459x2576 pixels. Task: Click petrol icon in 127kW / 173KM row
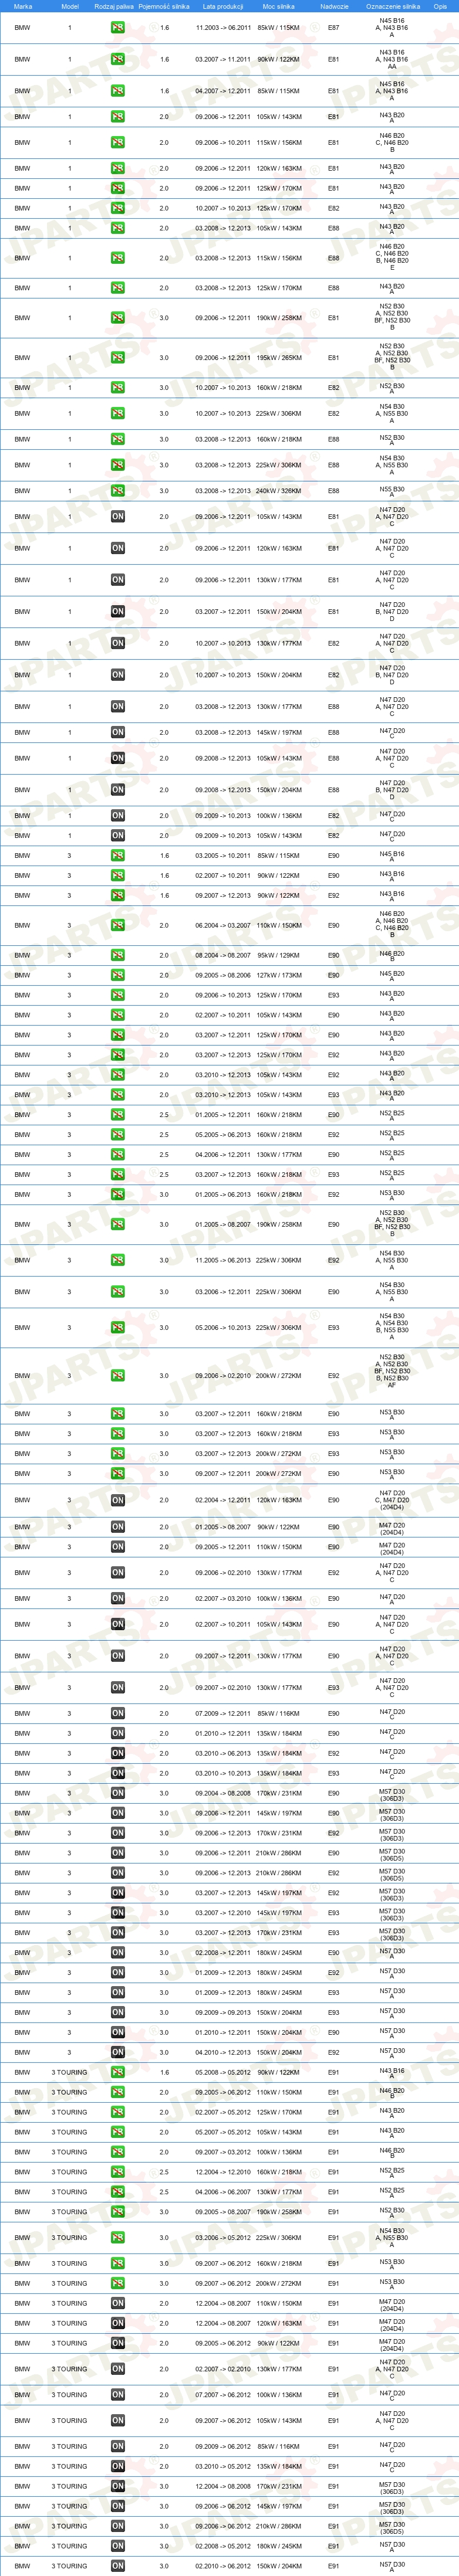click(x=117, y=976)
